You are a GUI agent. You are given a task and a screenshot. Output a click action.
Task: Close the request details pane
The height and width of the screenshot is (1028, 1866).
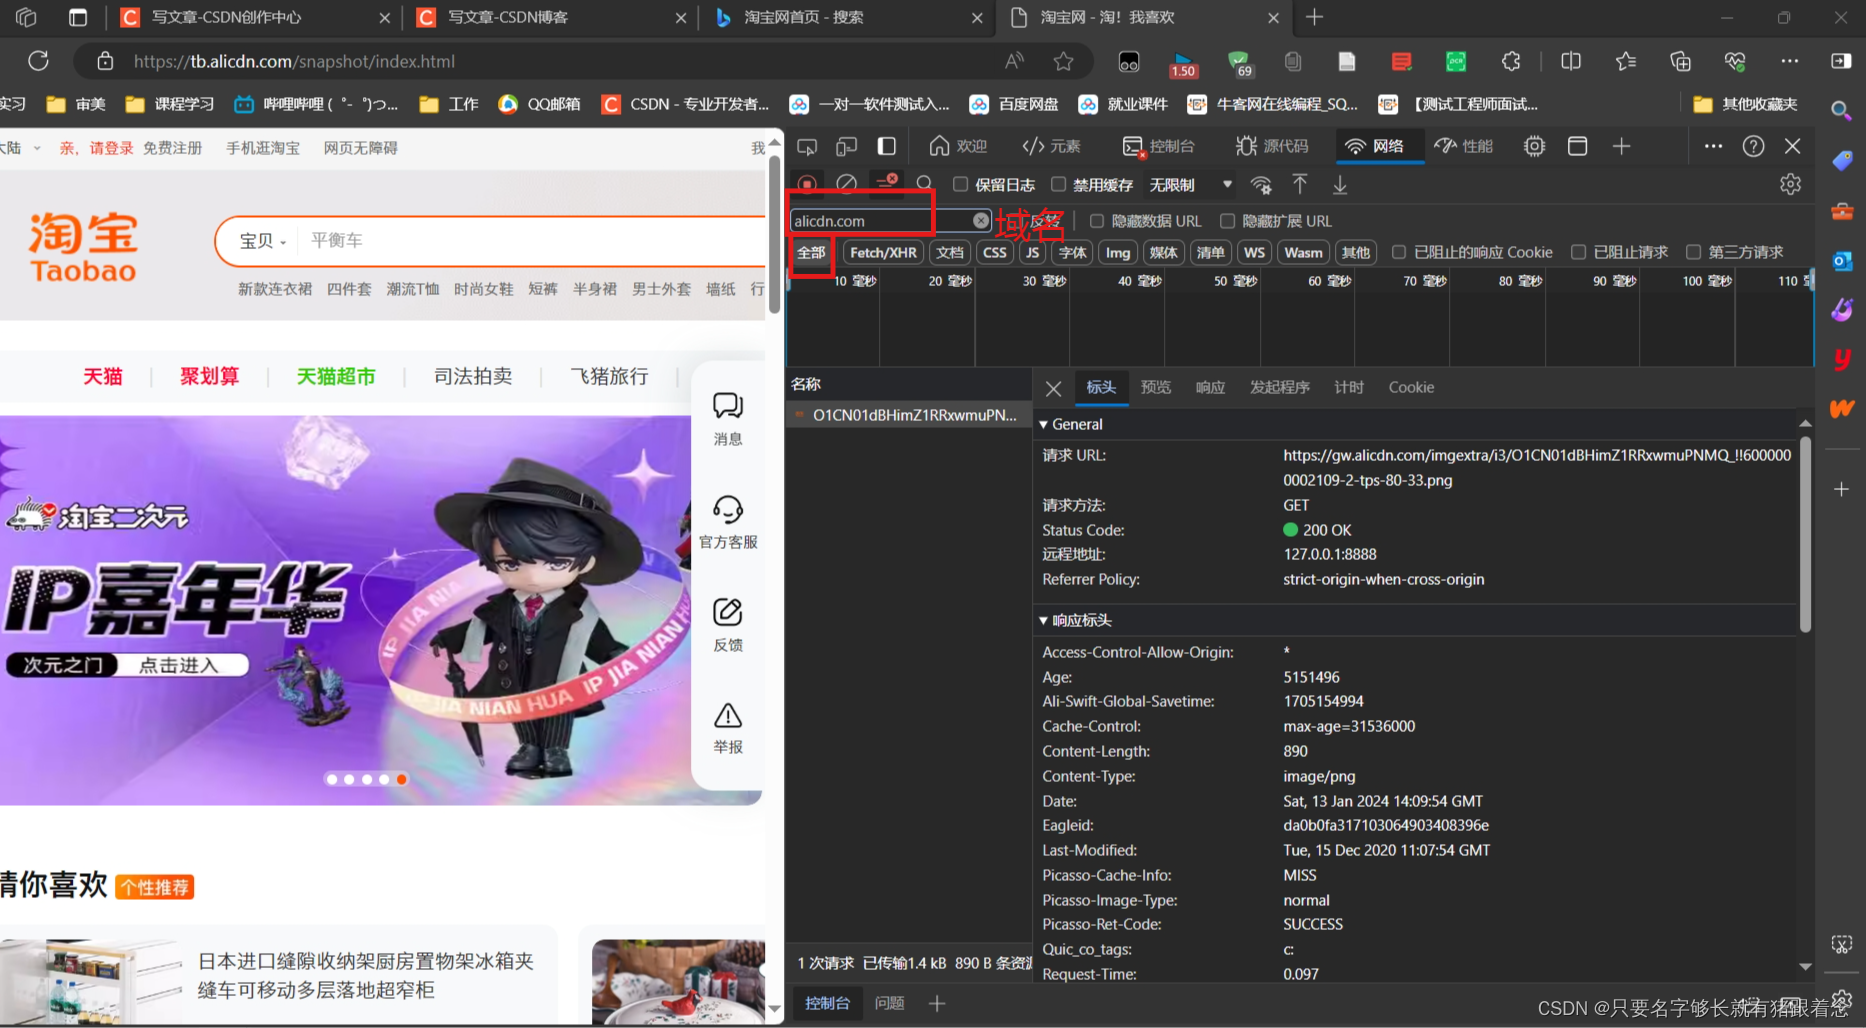coord(1053,388)
